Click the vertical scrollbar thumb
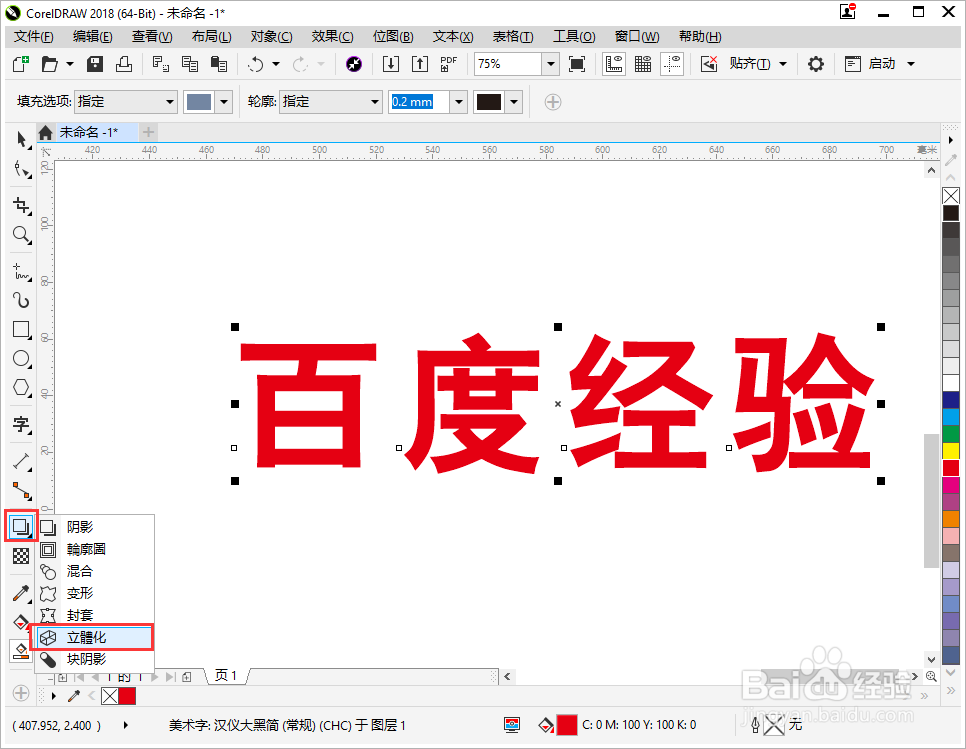 [931, 501]
